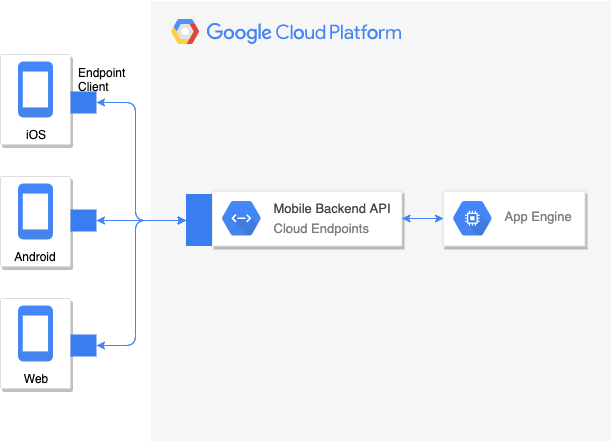Click the iOS label text
Image resolution: width=612 pixels, height=441 pixels.
click(36, 135)
